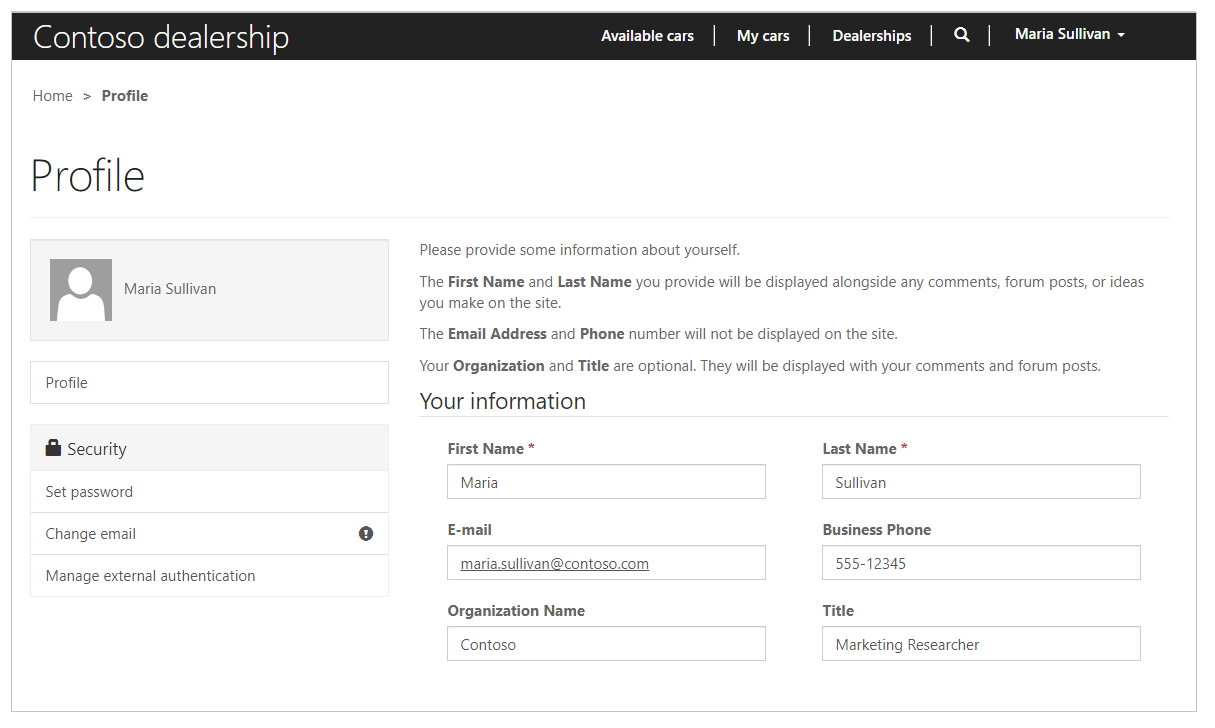
Task: Click the First Name input field
Action: coord(606,482)
